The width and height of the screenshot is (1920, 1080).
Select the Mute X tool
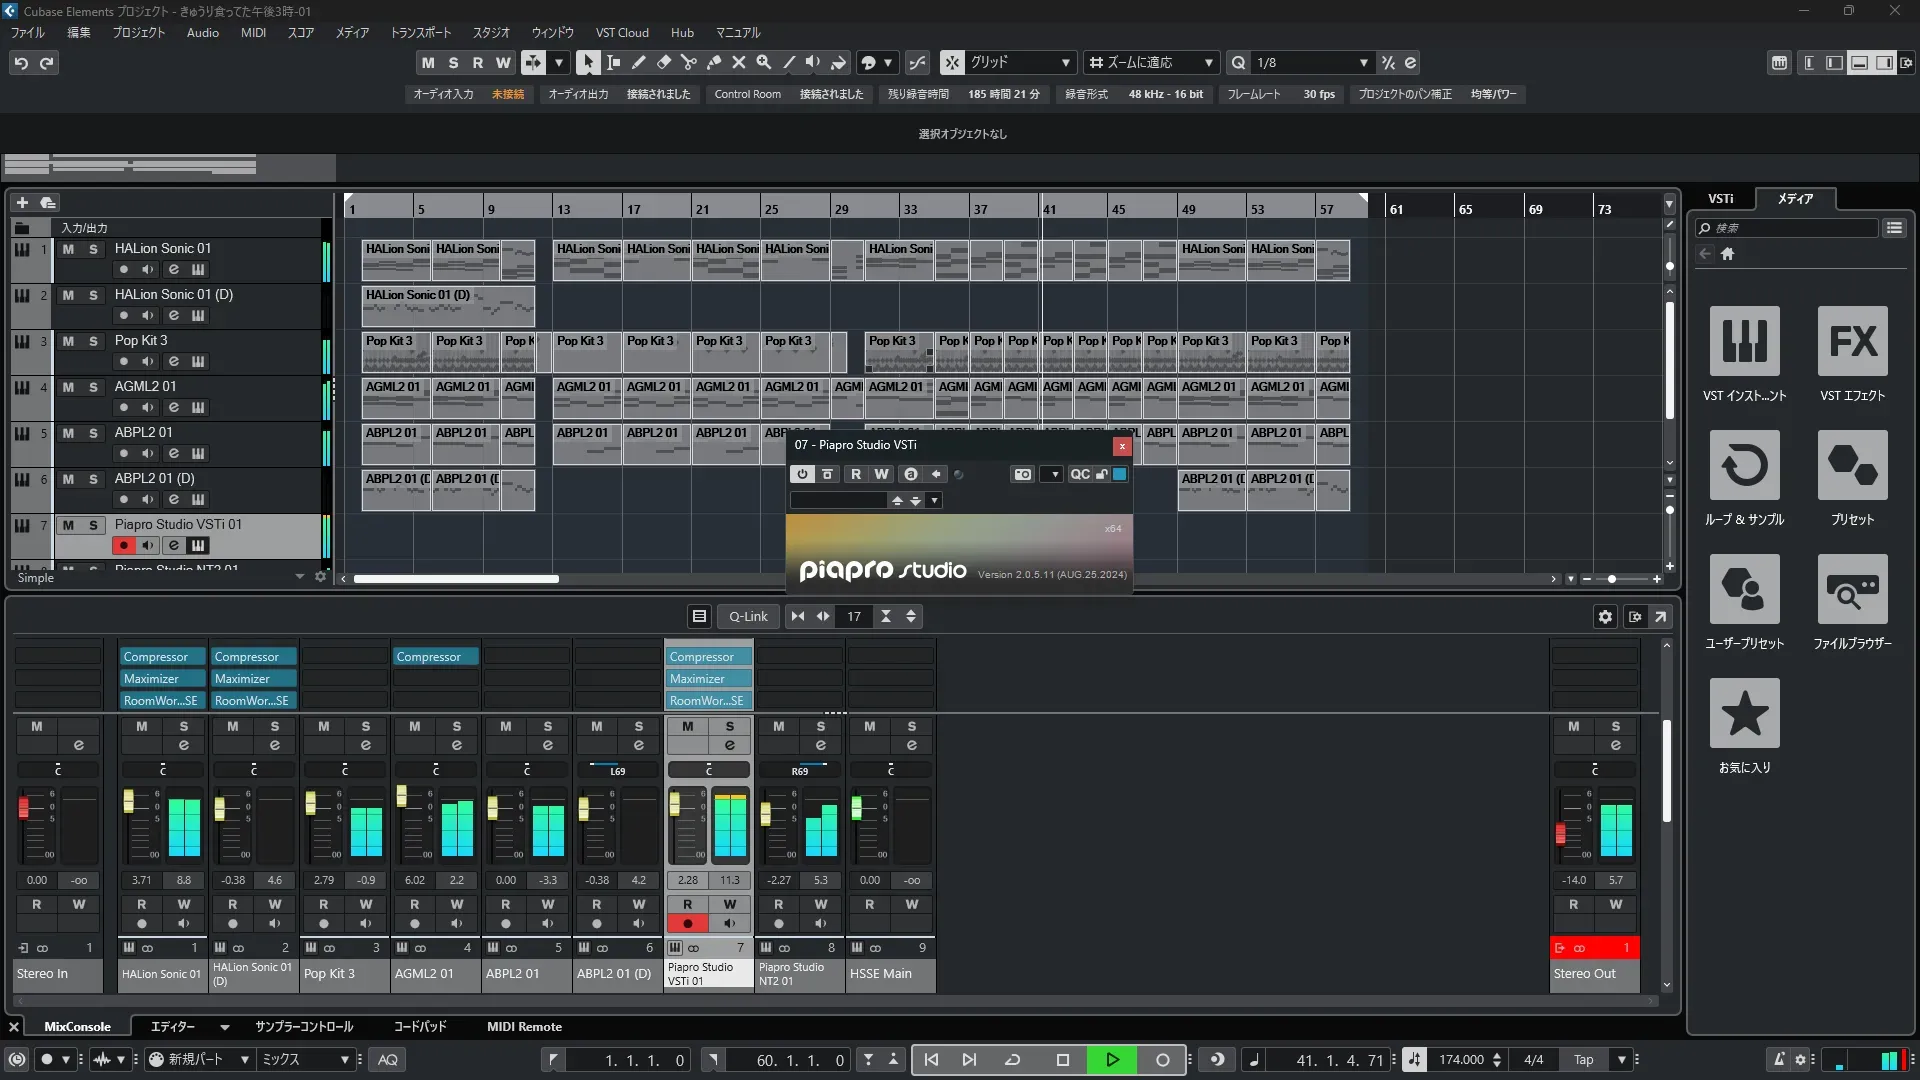tap(738, 62)
